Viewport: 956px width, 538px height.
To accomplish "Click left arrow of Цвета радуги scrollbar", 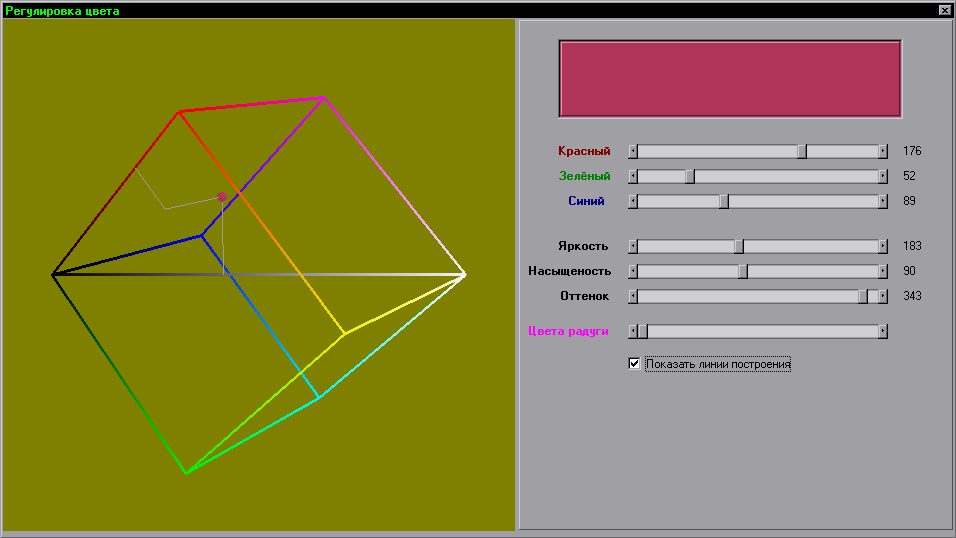I will click(x=632, y=331).
